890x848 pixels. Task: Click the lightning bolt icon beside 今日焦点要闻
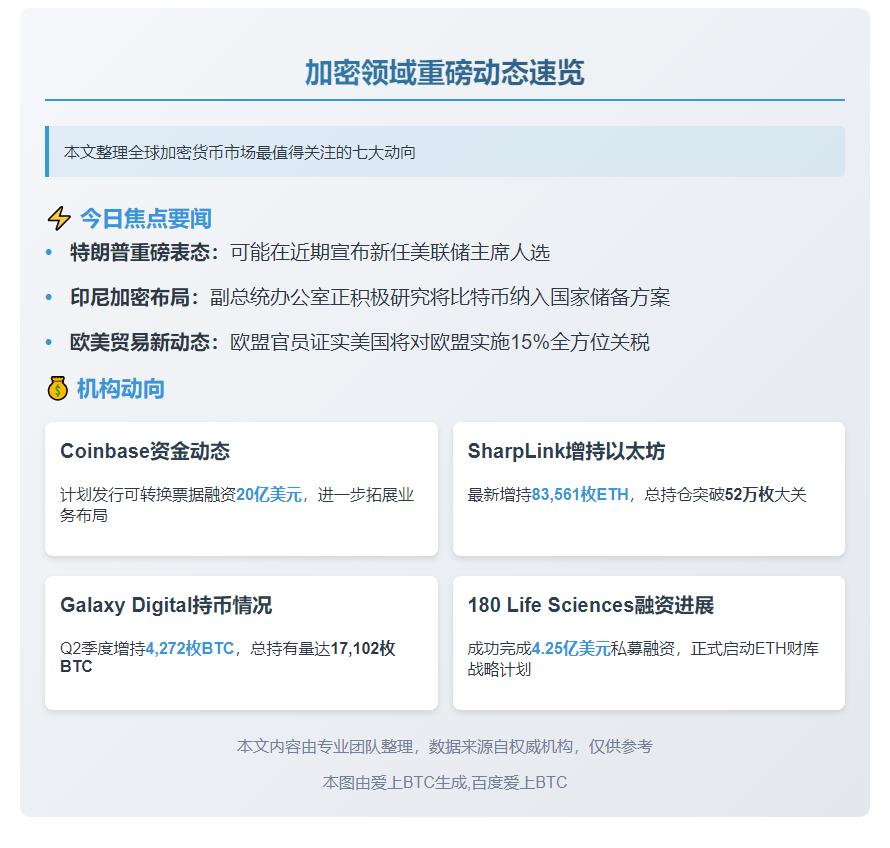point(58,219)
